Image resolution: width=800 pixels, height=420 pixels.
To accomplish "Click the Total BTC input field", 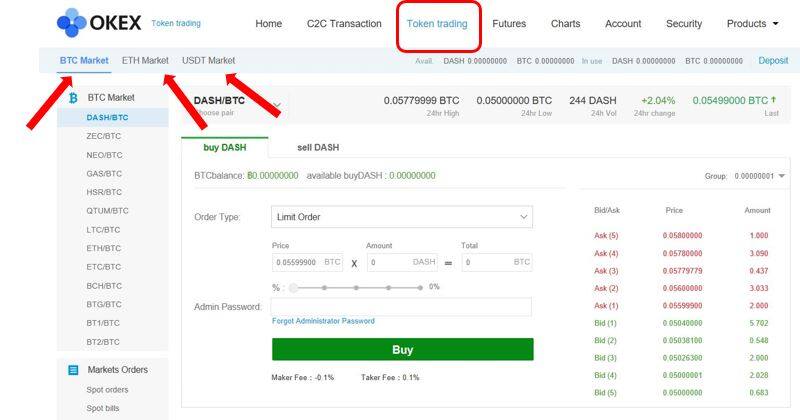I will [497, 262].
